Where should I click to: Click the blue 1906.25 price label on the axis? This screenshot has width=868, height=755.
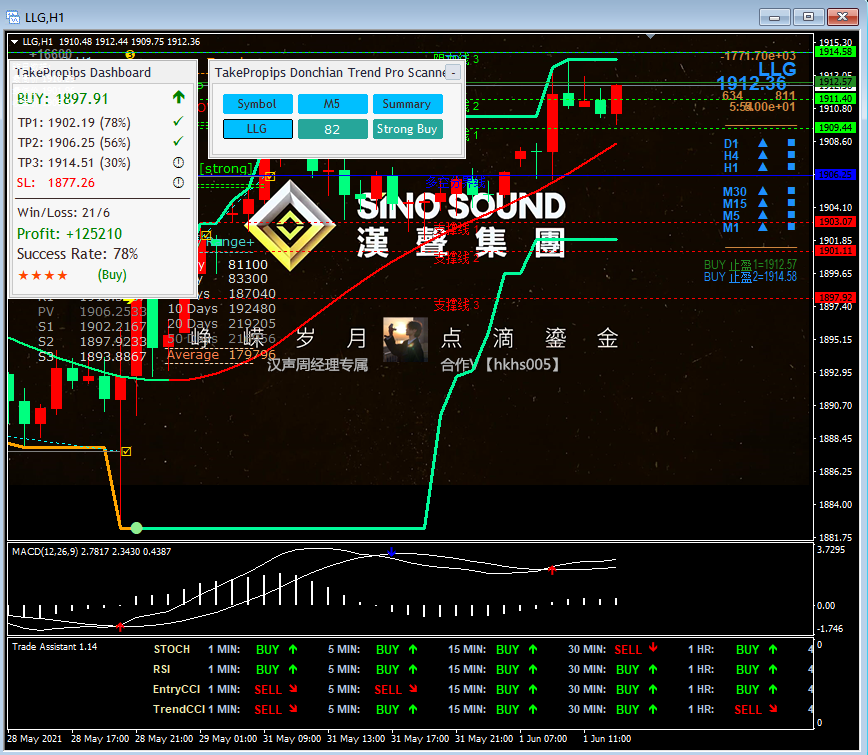(835, 175)
